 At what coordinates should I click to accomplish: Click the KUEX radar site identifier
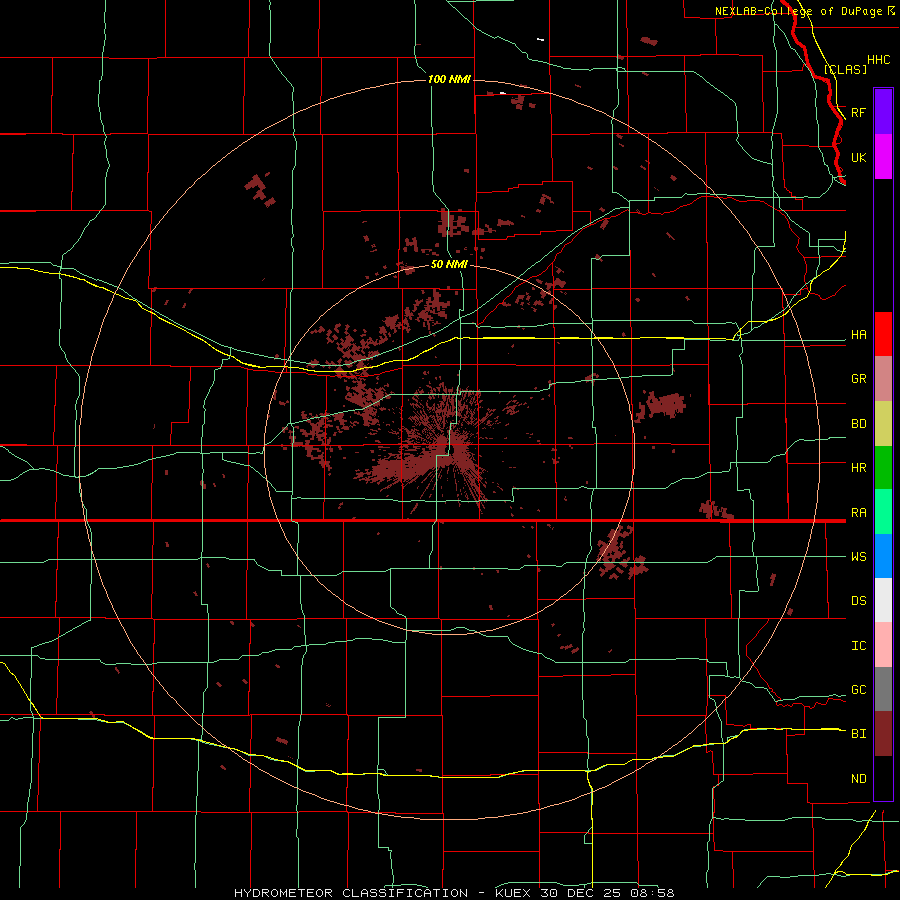514,893
